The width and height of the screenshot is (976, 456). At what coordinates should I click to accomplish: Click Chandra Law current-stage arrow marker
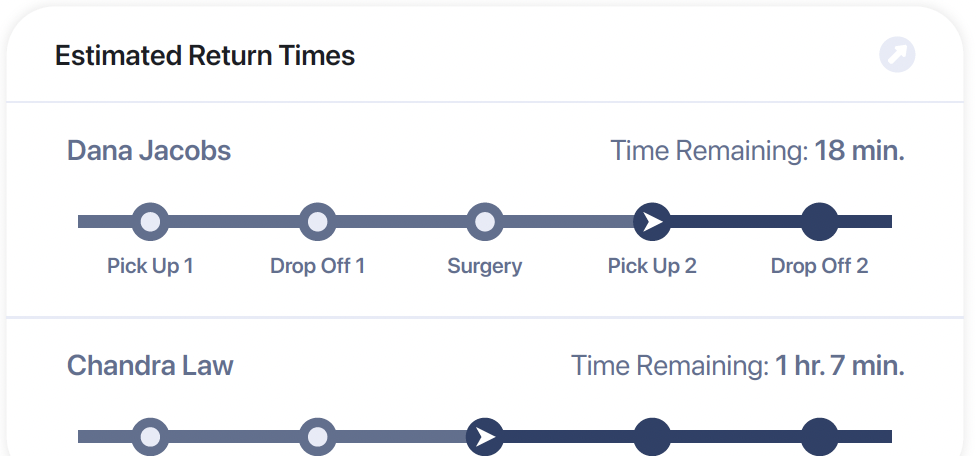coord(485,437)
